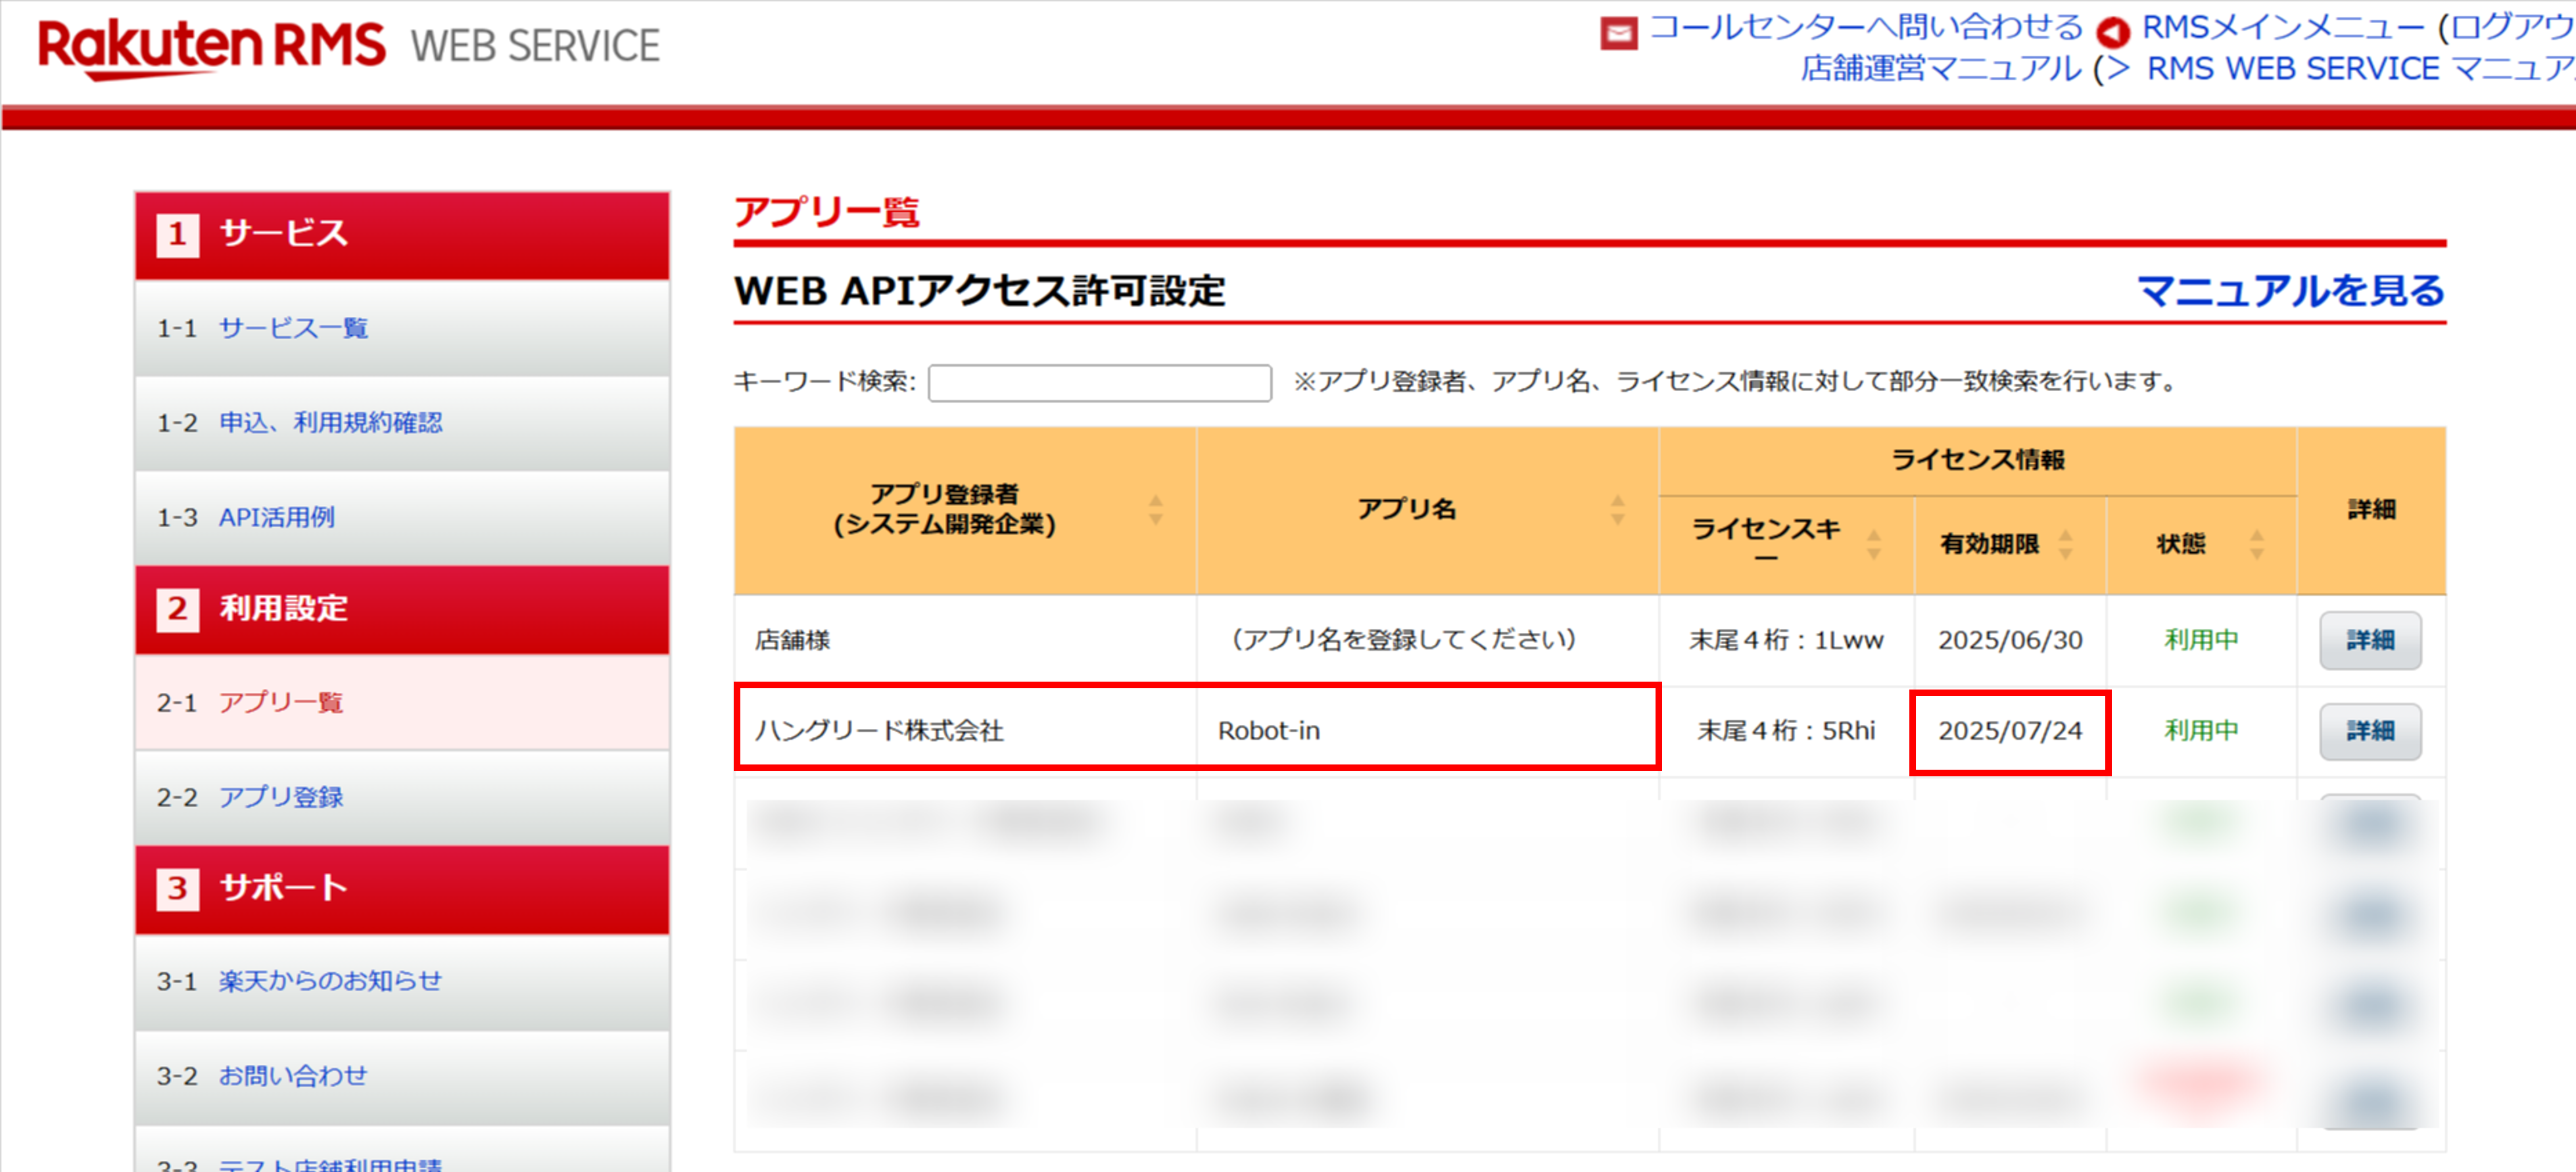This screenshot has height=1172, width=2576.
Task: Click 詳細 button for Robot-in row
Action: [x=2370, y=732]
